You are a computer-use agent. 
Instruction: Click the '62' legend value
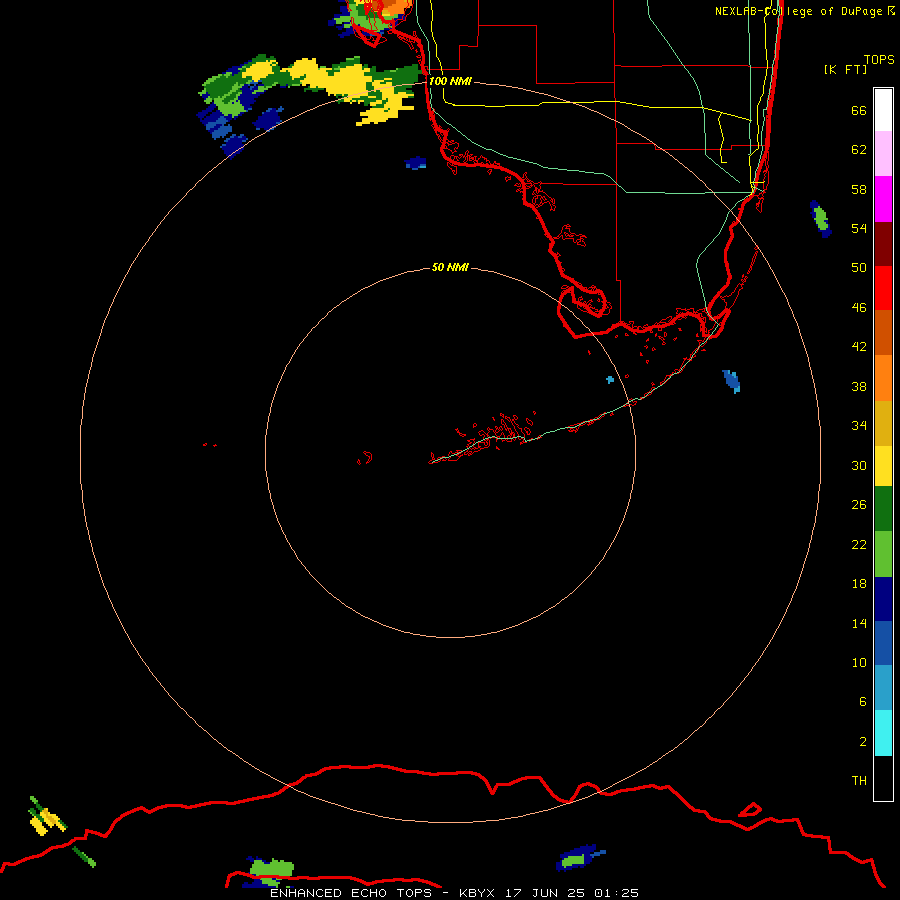(x=859, y=149)
